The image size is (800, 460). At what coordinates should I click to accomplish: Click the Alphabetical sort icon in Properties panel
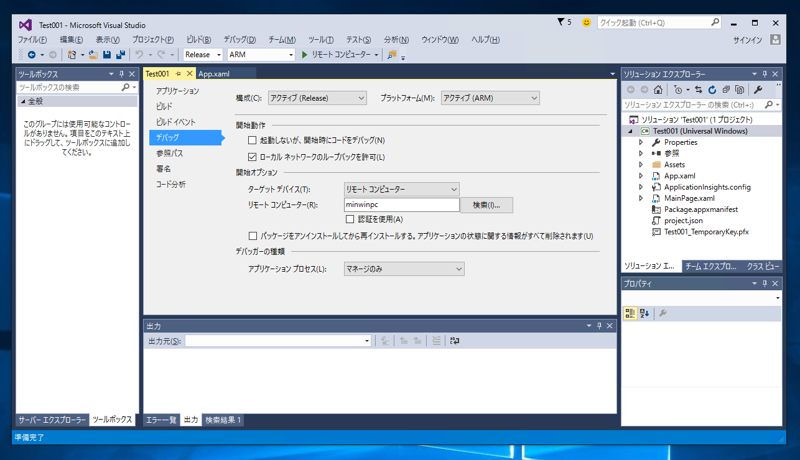tap(644, 313)
